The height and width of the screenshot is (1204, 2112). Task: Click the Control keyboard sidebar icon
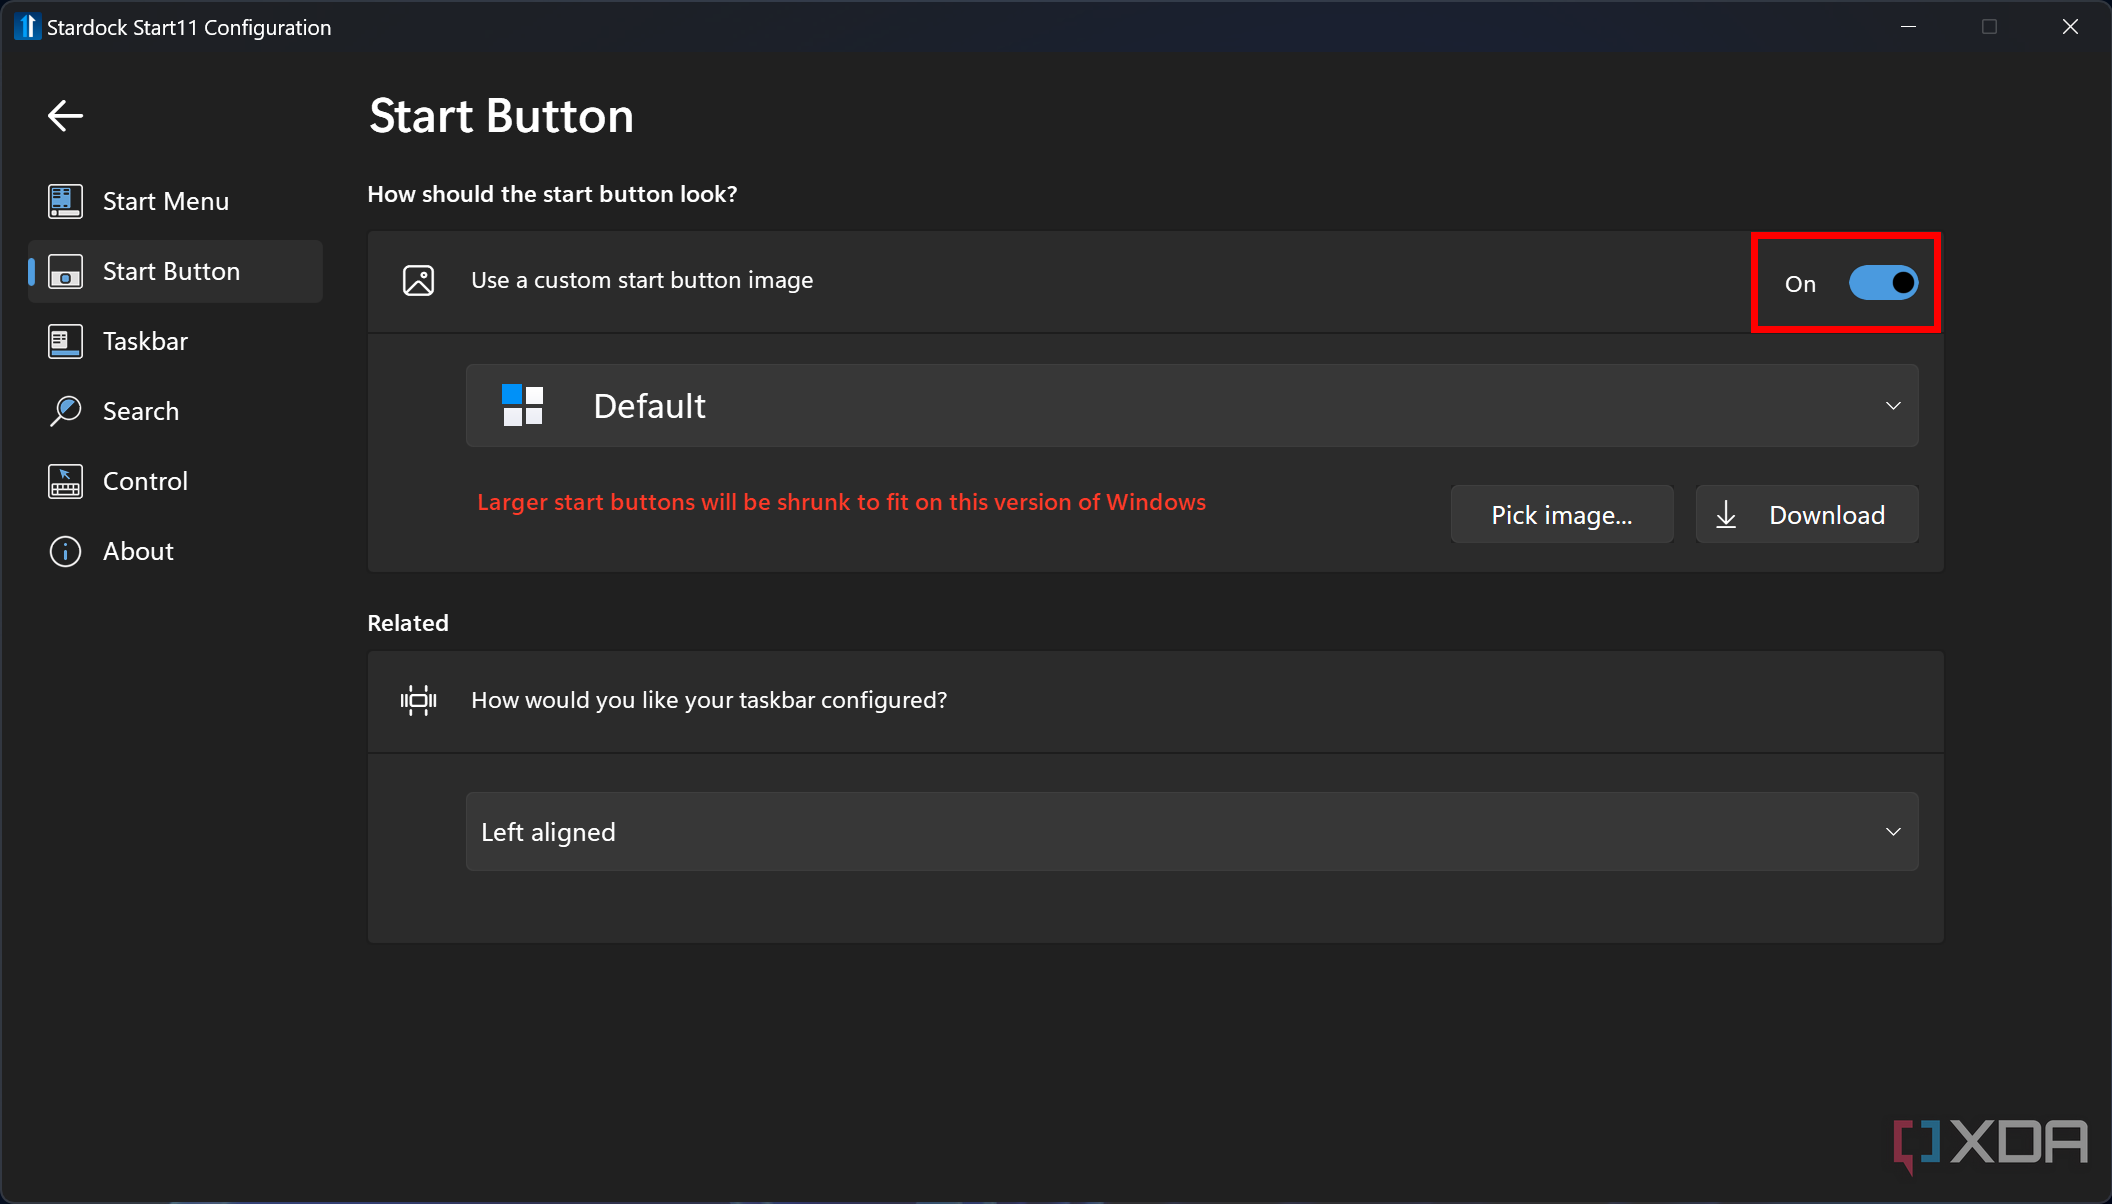point(66,481)
